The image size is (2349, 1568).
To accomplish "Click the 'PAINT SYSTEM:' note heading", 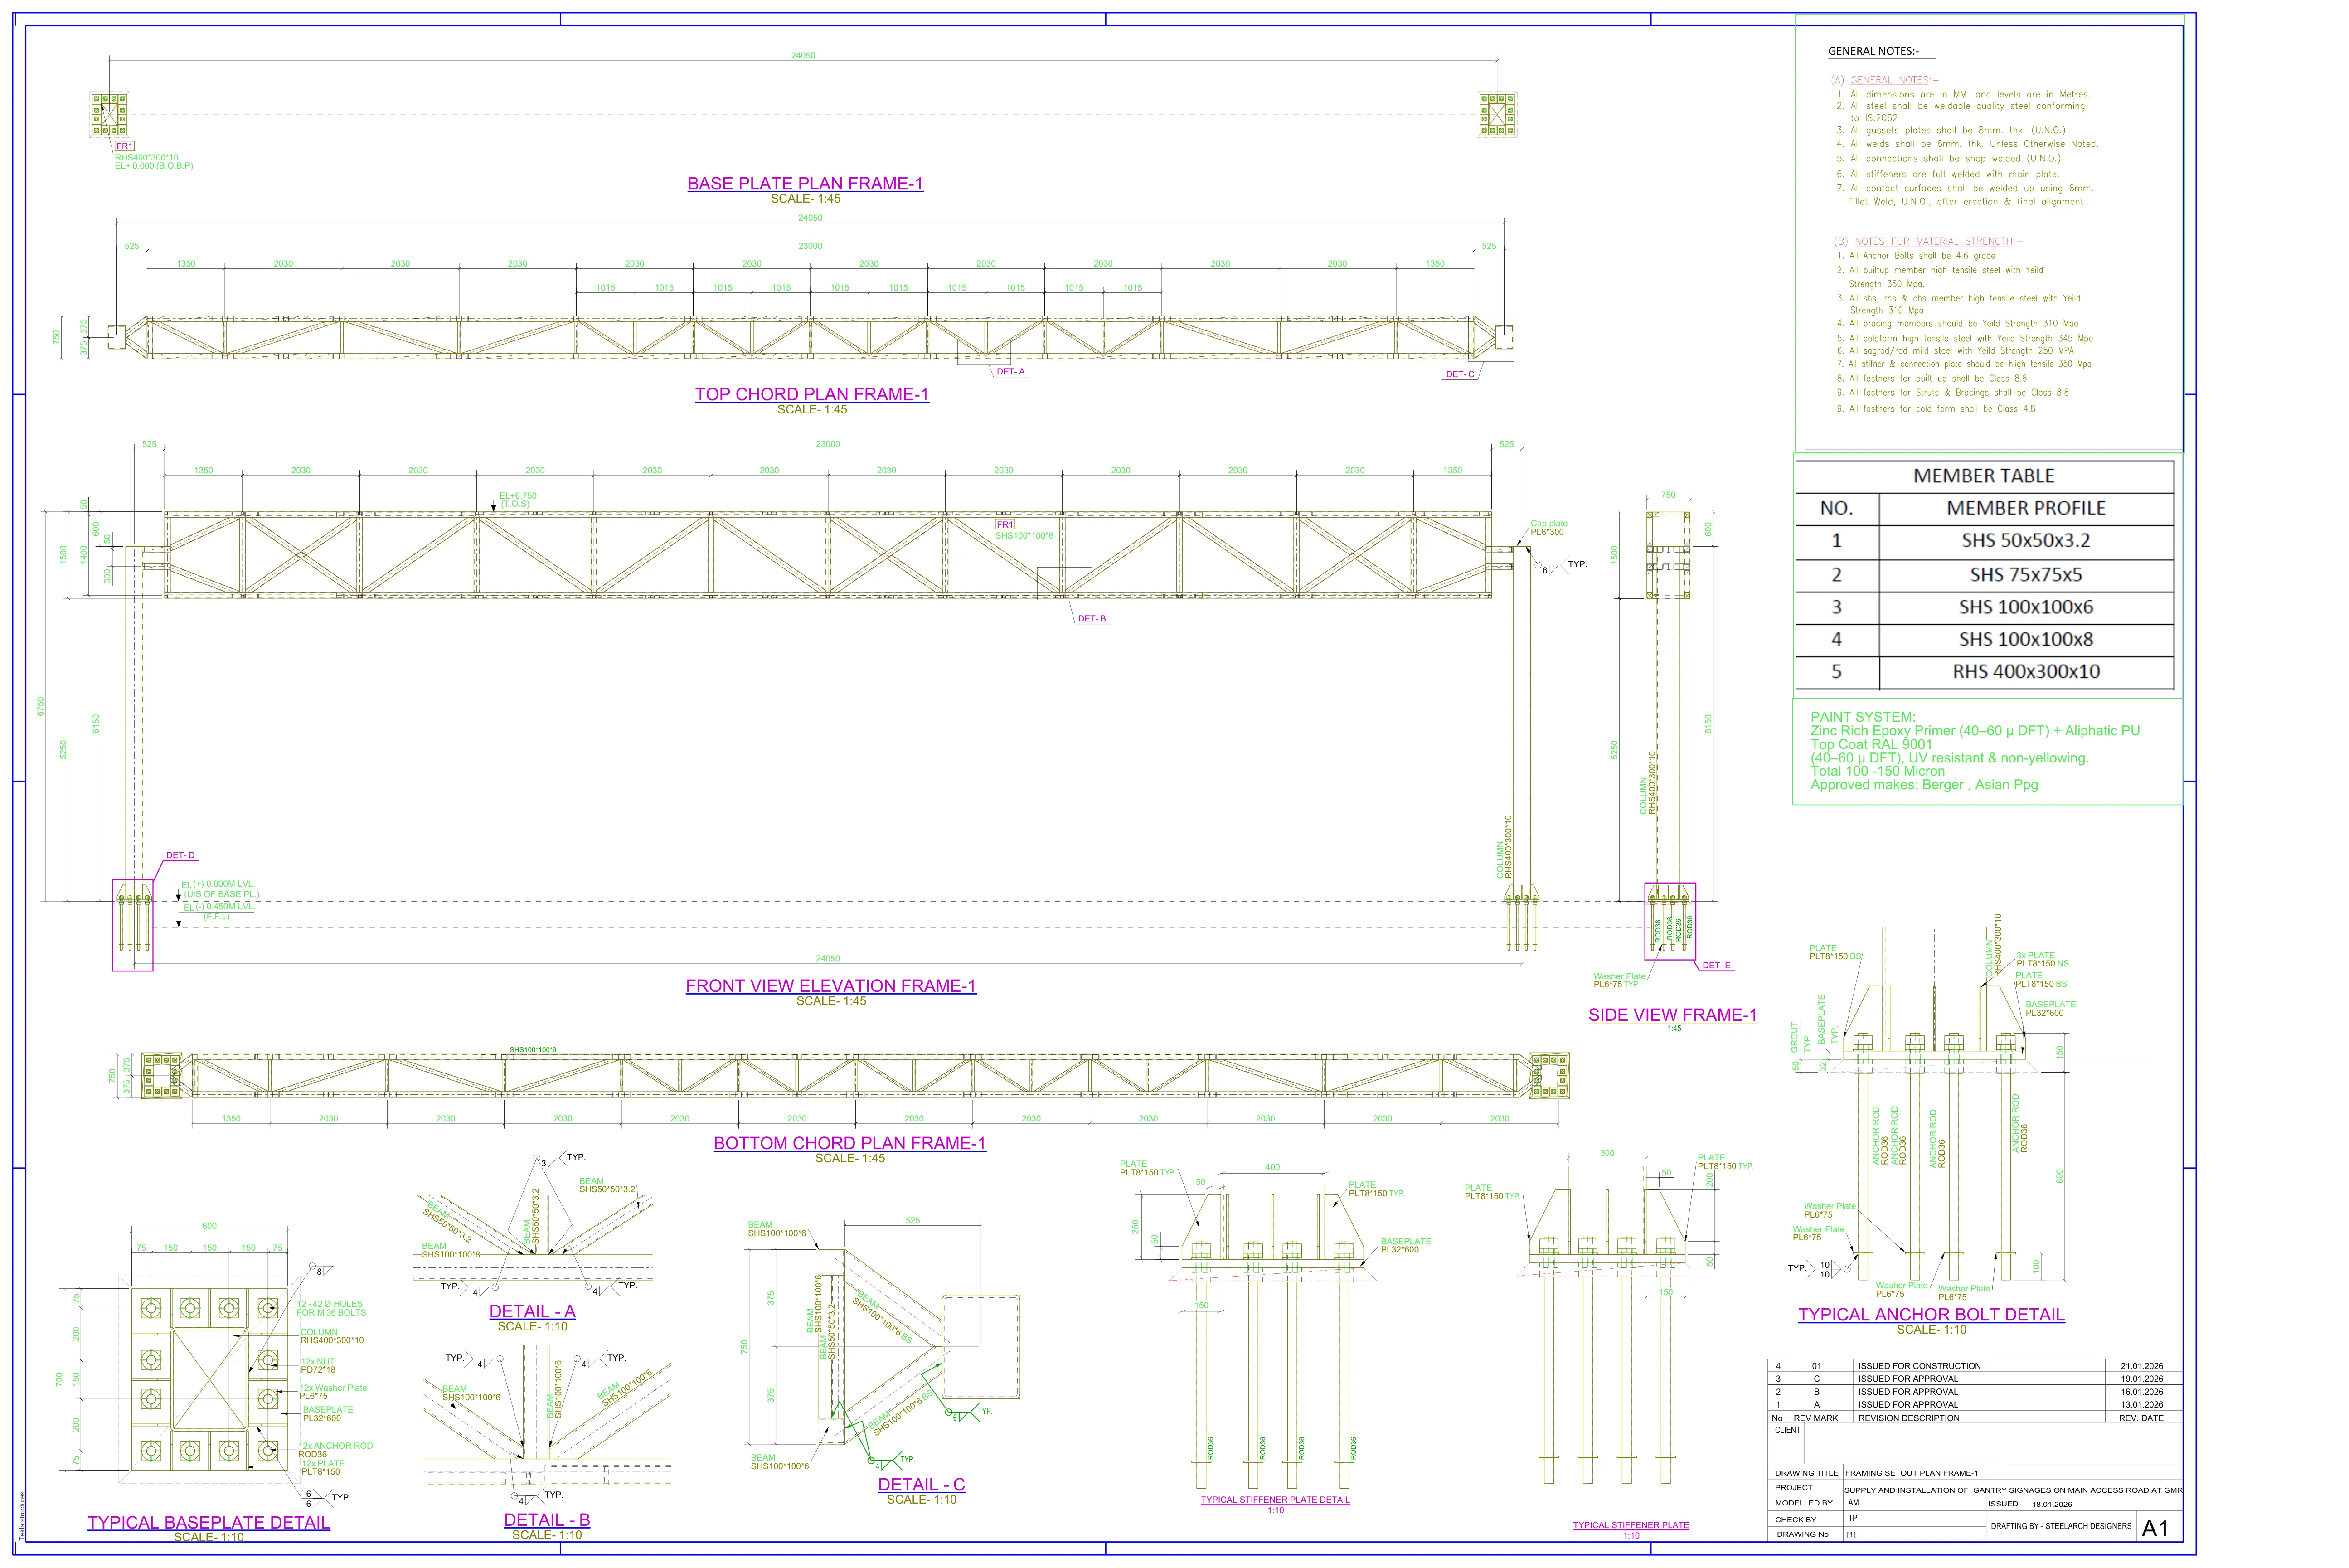I will (1863, 717).
